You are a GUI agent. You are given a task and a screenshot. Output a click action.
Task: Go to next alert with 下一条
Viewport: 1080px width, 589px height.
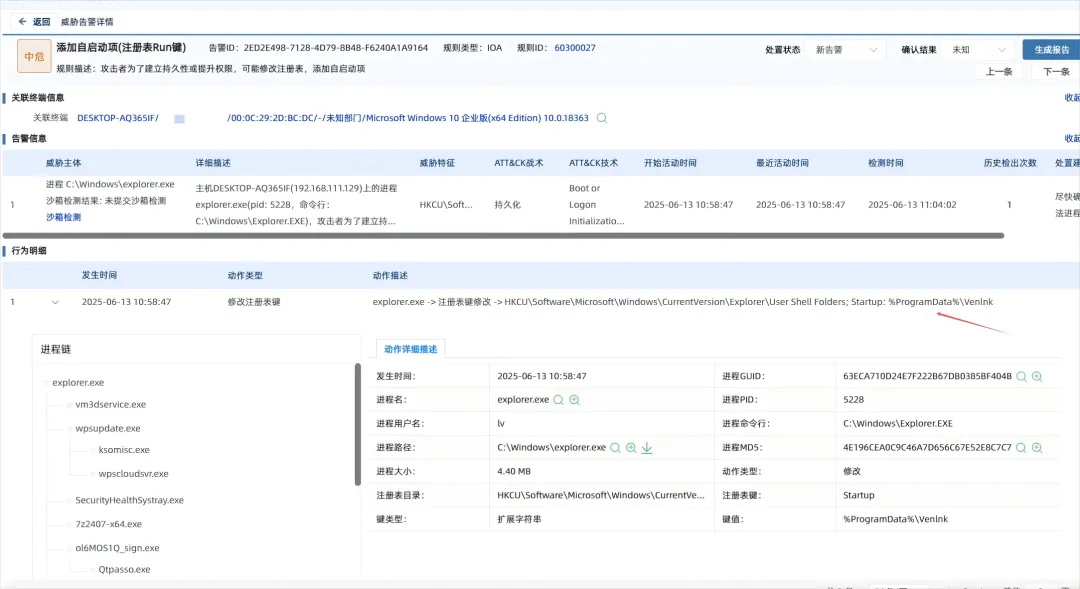point(1056,72)
